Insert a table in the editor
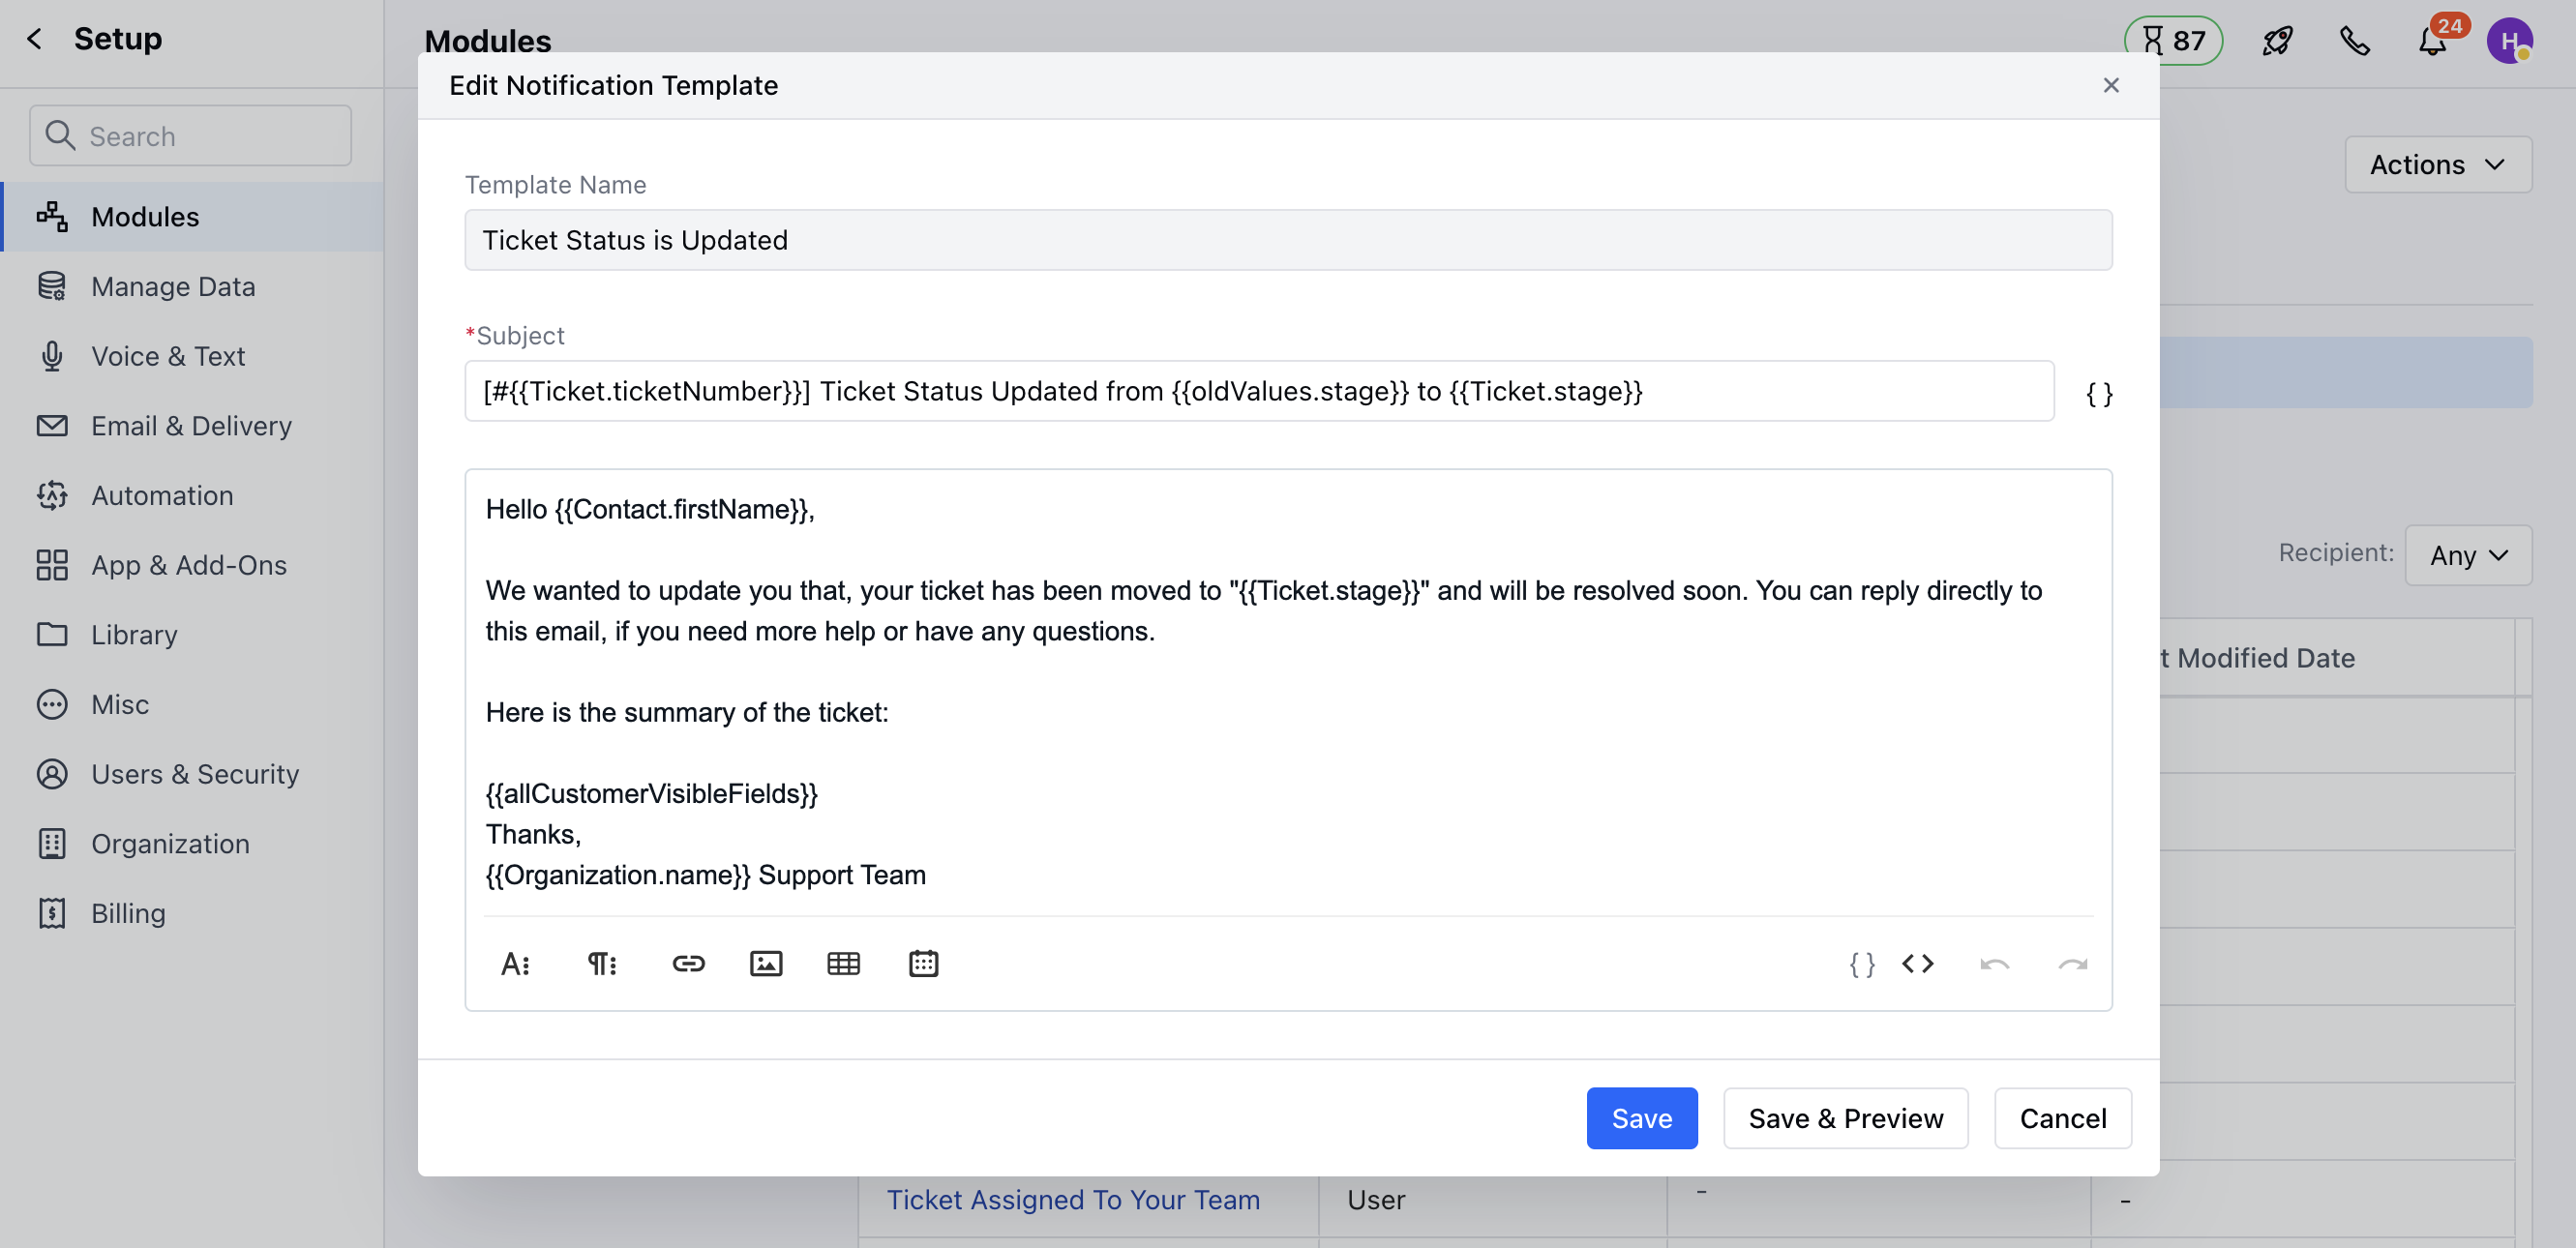This screenshot has width=2576, height=1248. pyautogui.click(x=843, y=963)
